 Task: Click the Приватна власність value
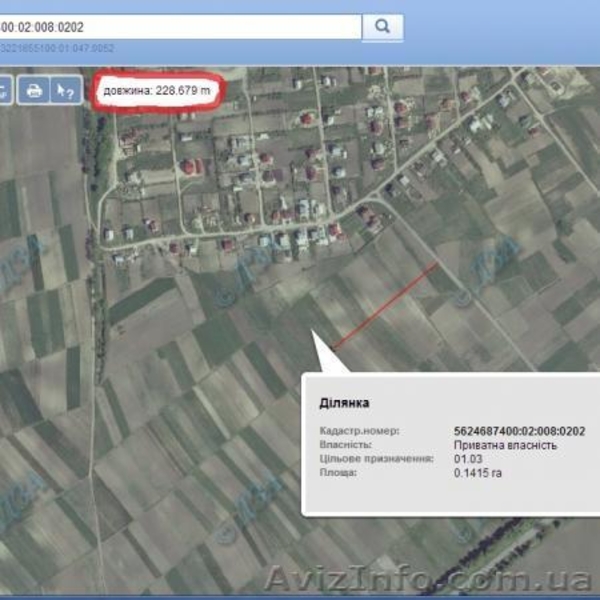click(x=505, y=444)
